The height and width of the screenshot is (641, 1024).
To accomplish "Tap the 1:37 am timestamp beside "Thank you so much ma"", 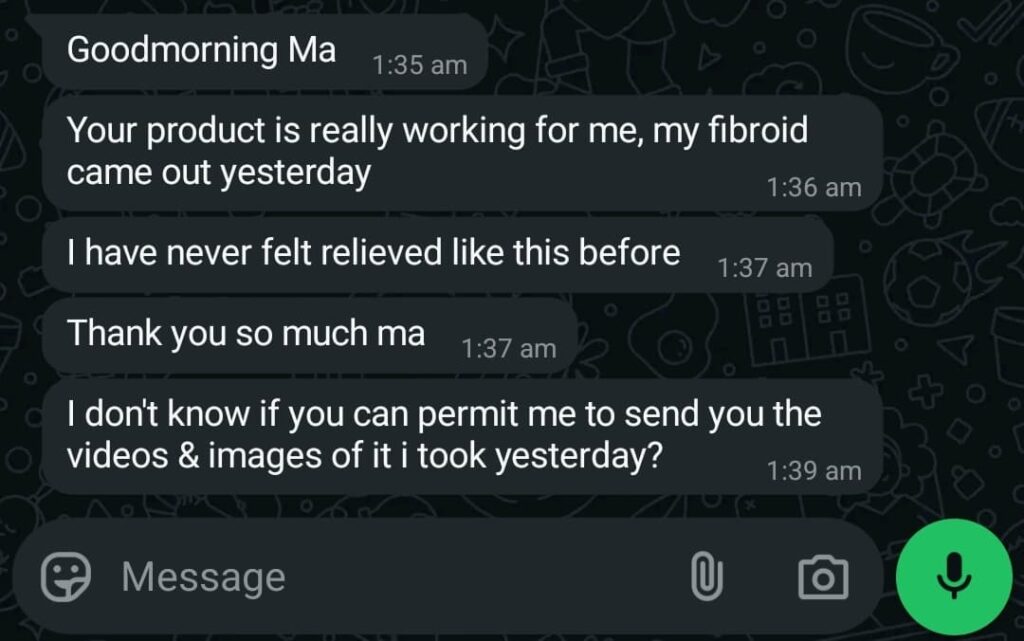I will pyautogui.click(x=508, y=349).
